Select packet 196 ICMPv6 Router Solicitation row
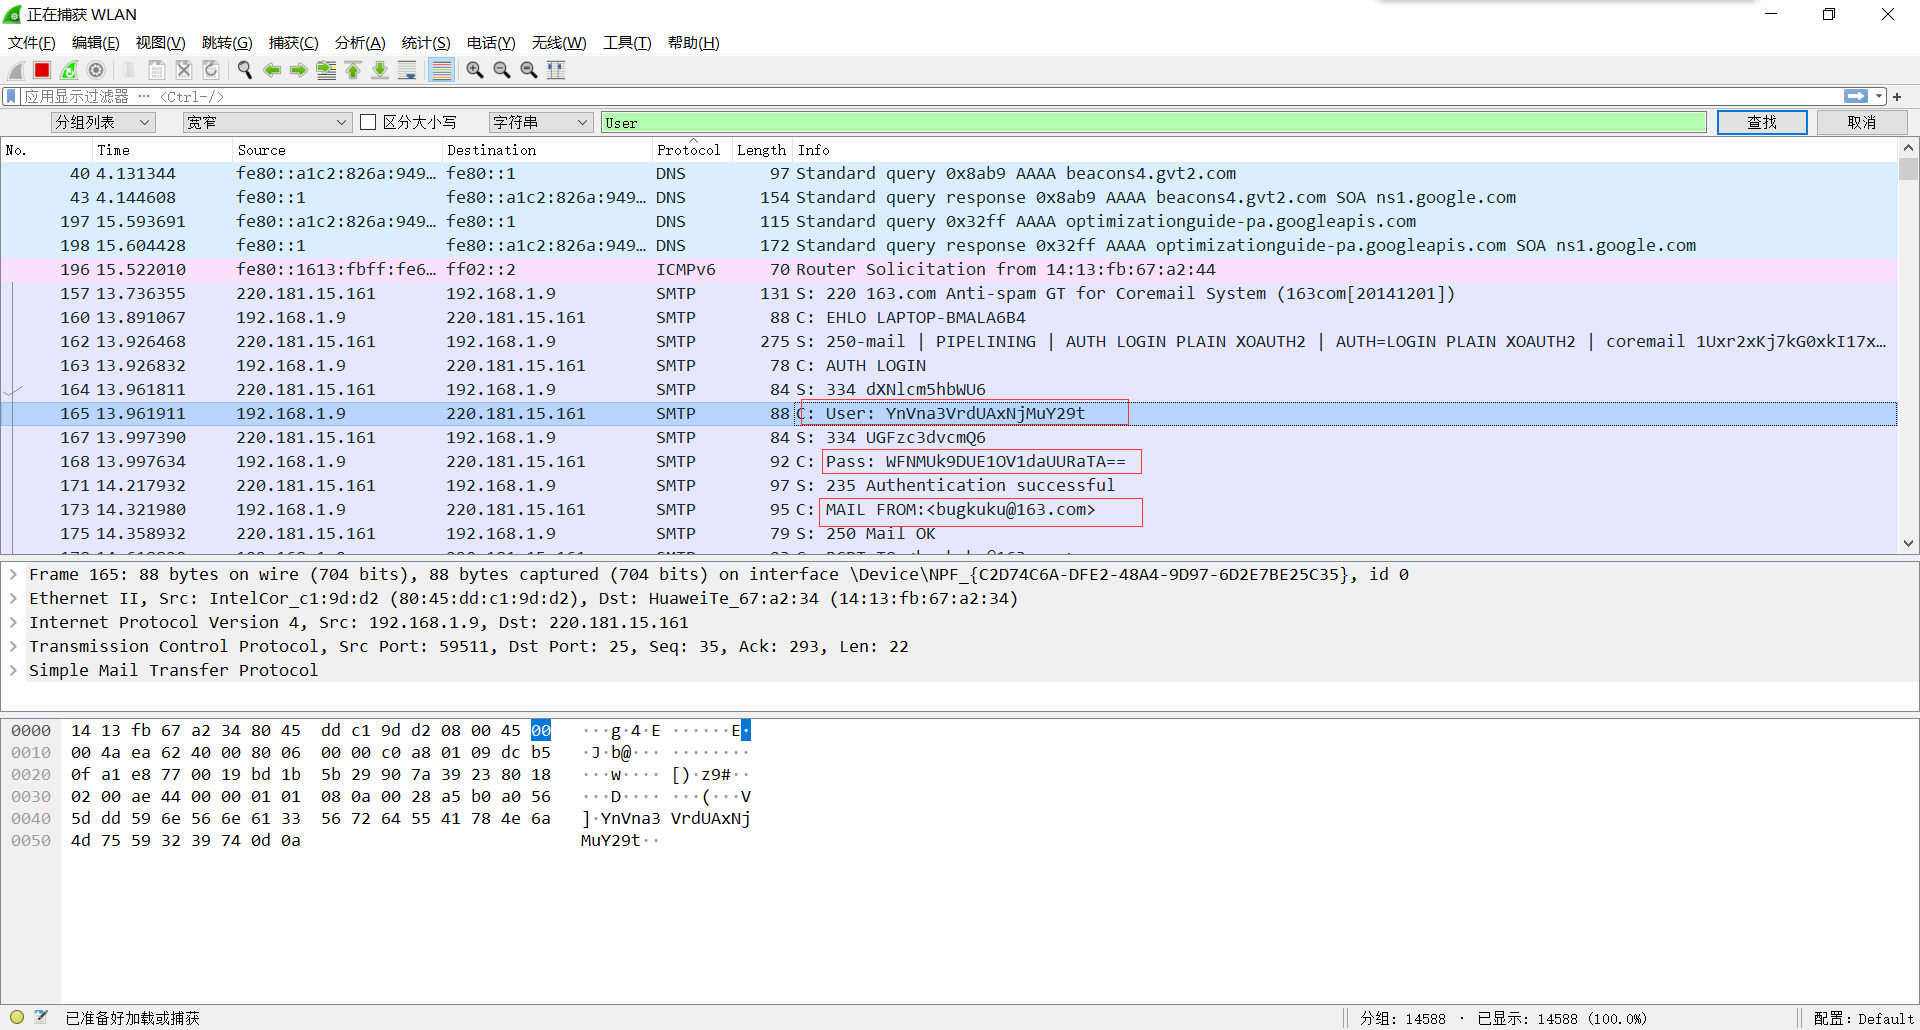Image resolution: width=1920 pixels, height=1030 pixels. point(948,270)
